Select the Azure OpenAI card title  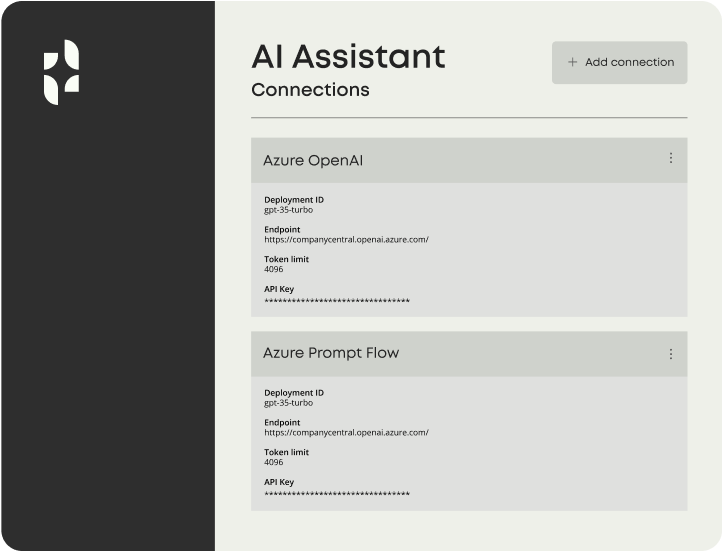313,161
